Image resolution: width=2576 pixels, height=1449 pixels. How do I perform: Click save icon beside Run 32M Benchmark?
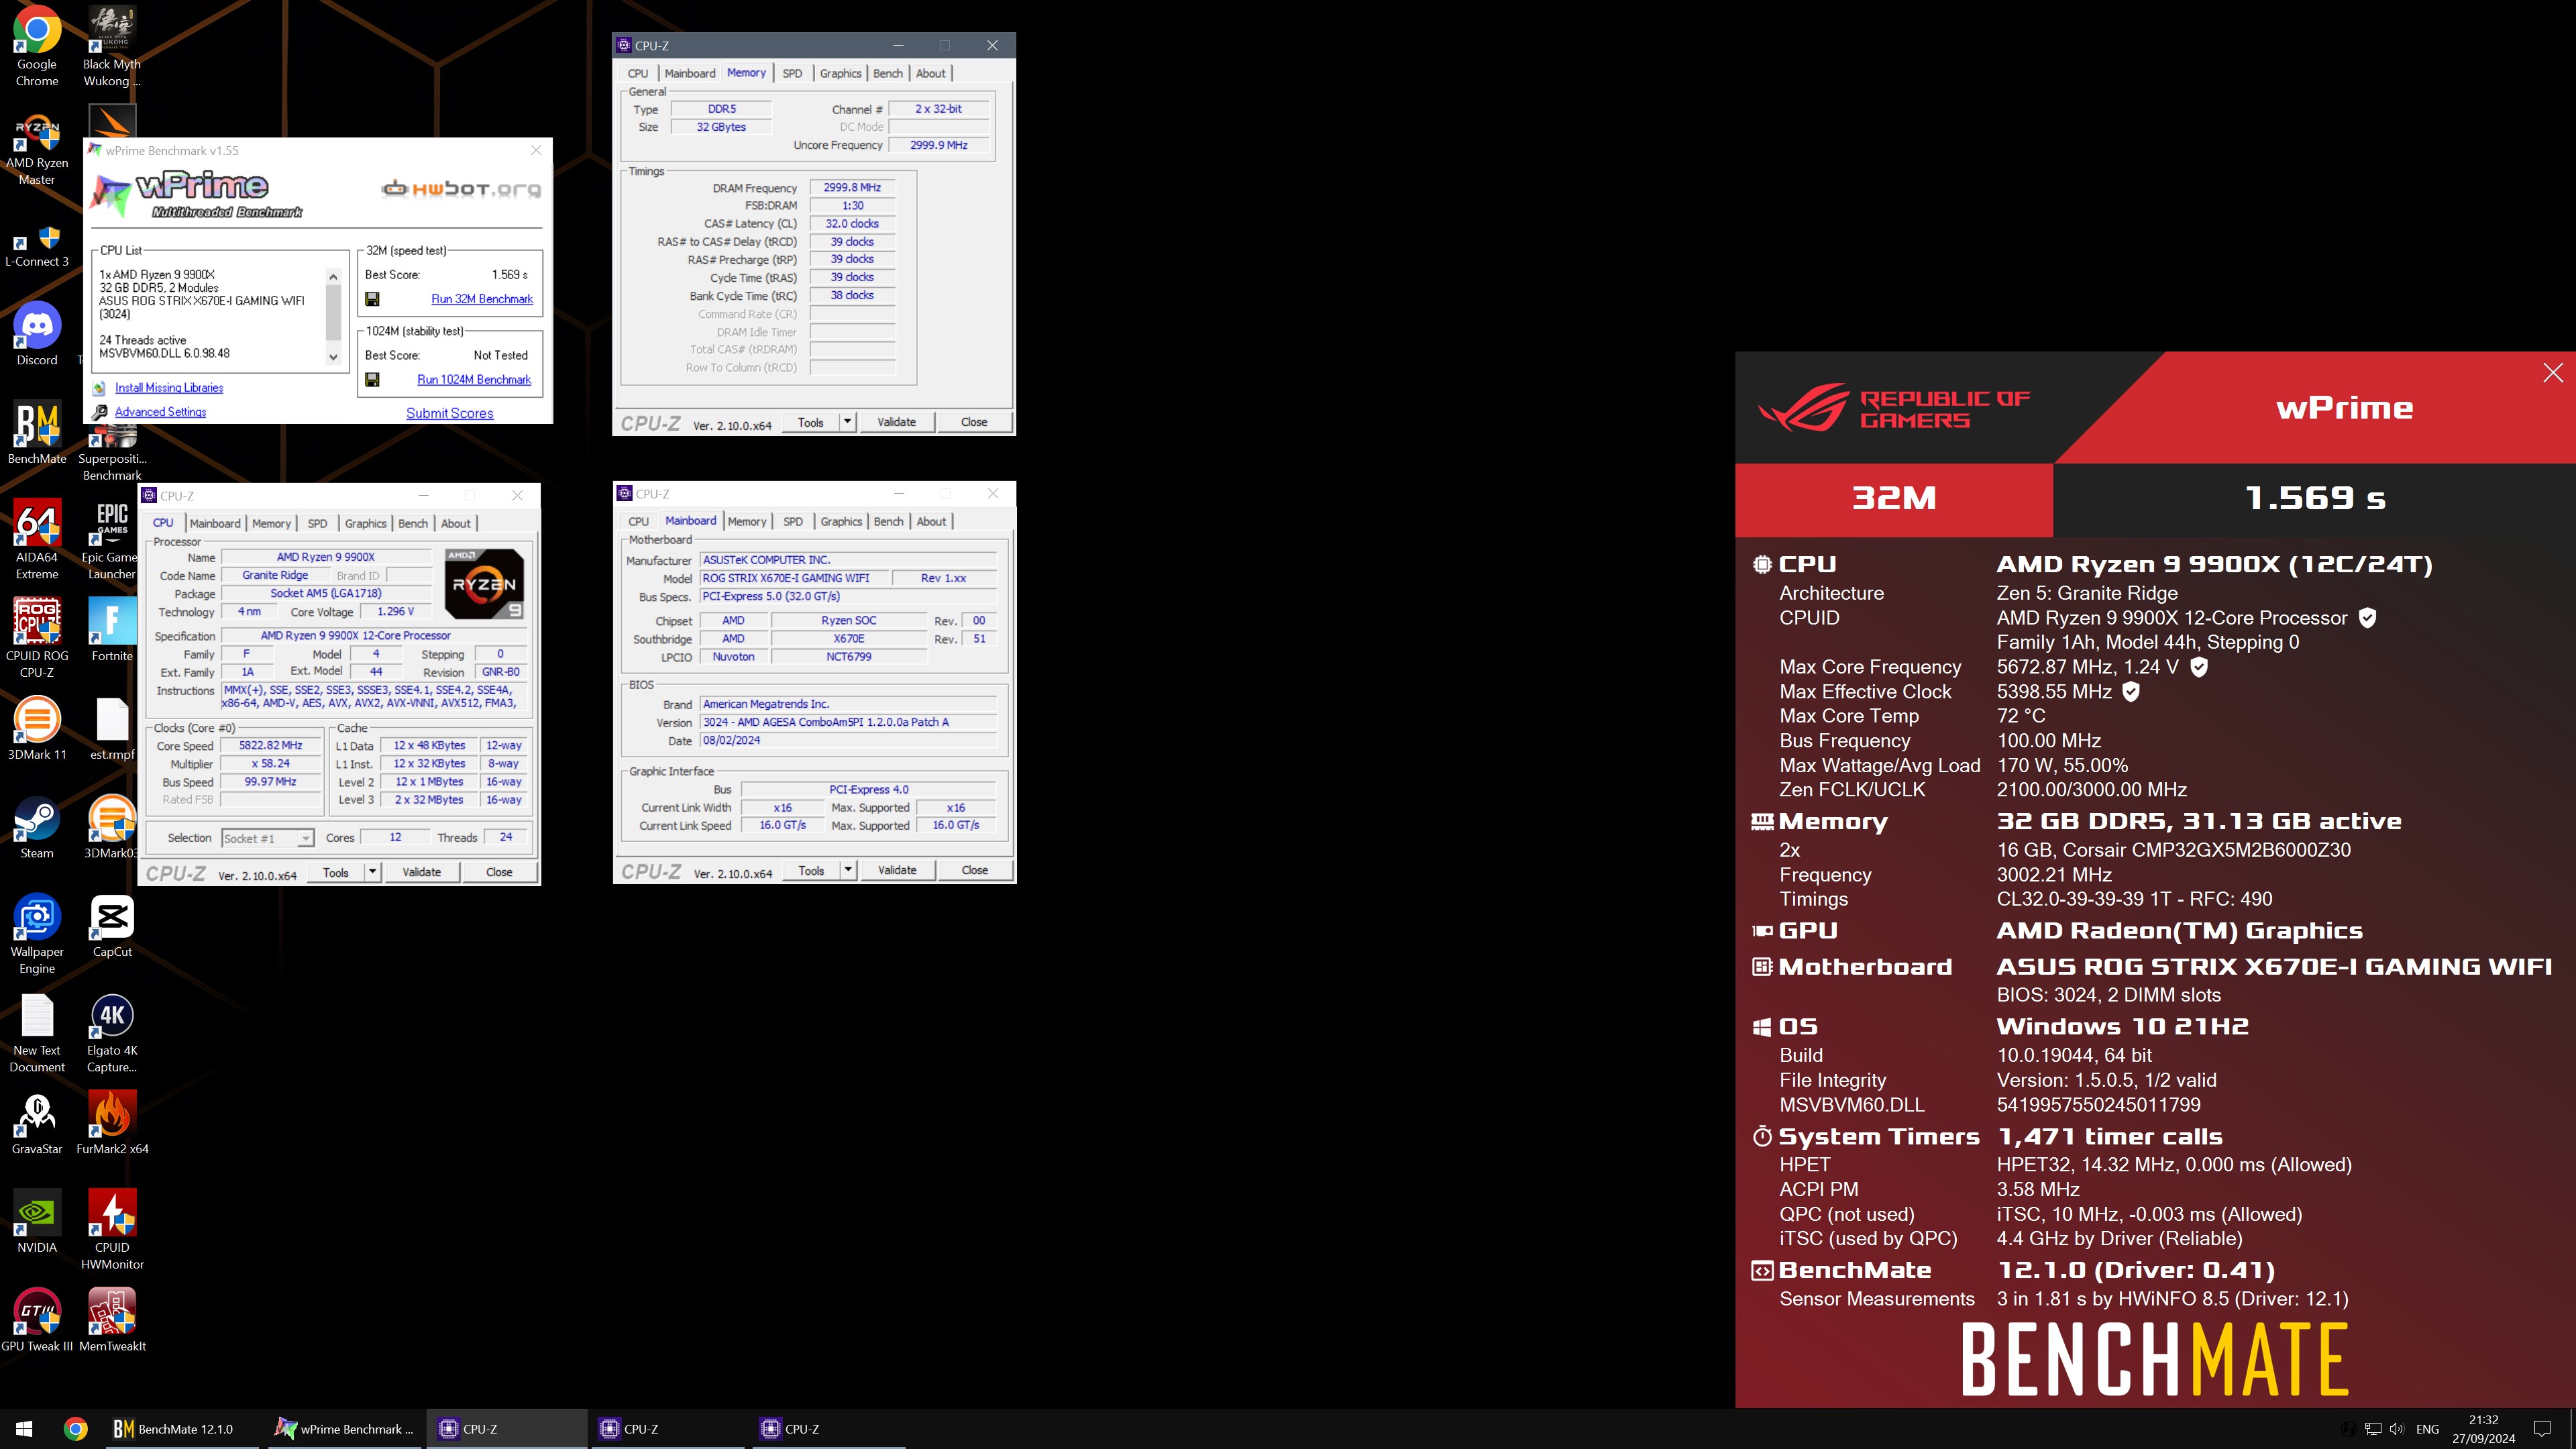(x=372, y=299)
